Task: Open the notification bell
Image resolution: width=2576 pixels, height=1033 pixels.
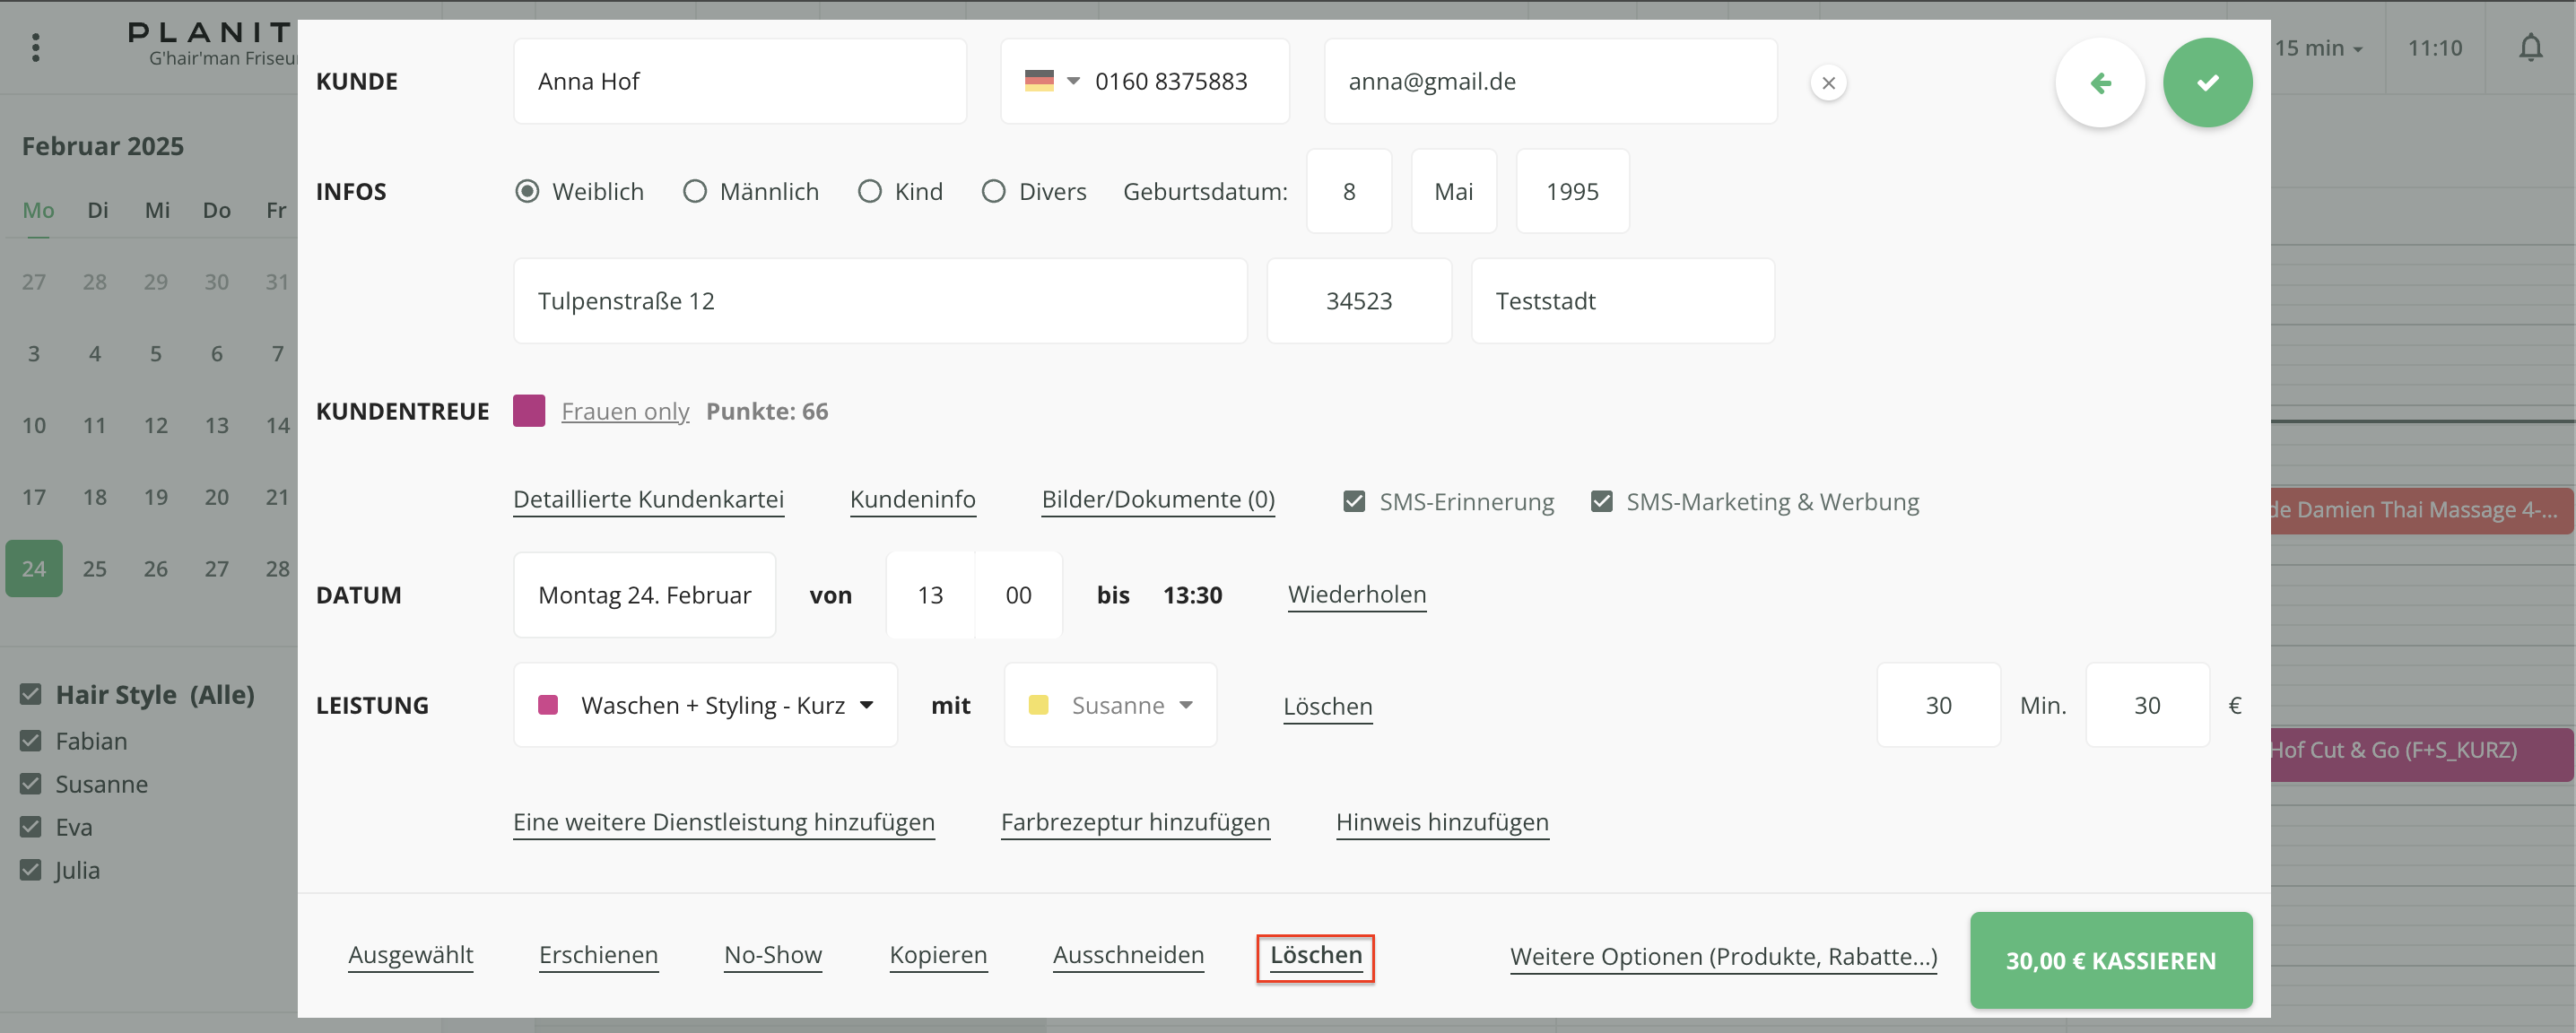Action: (x=2529, y=48)
